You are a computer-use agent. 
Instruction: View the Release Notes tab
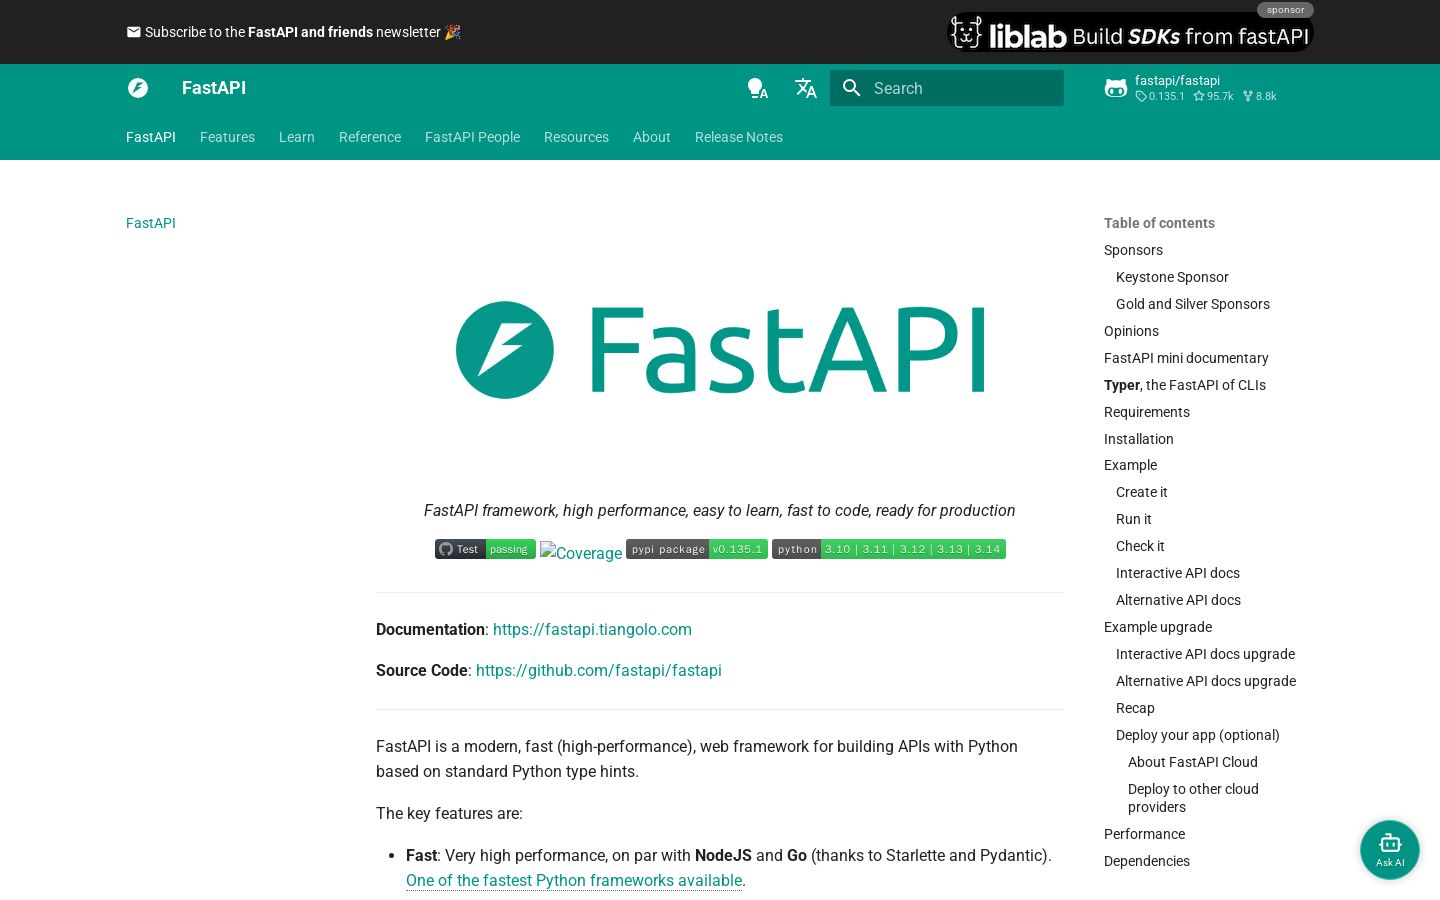point(739,137)
